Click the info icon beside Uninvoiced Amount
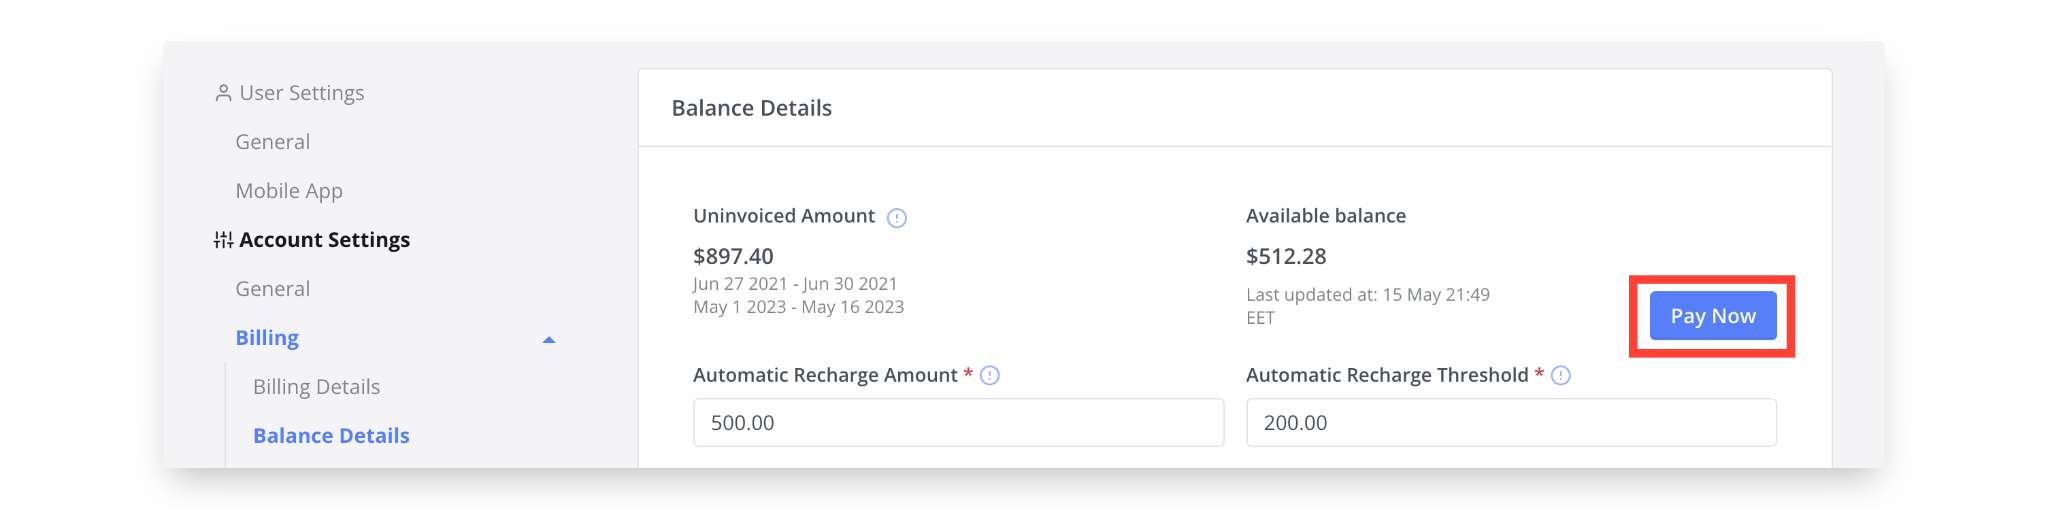The image size is (2048, 509). point(897,218)
